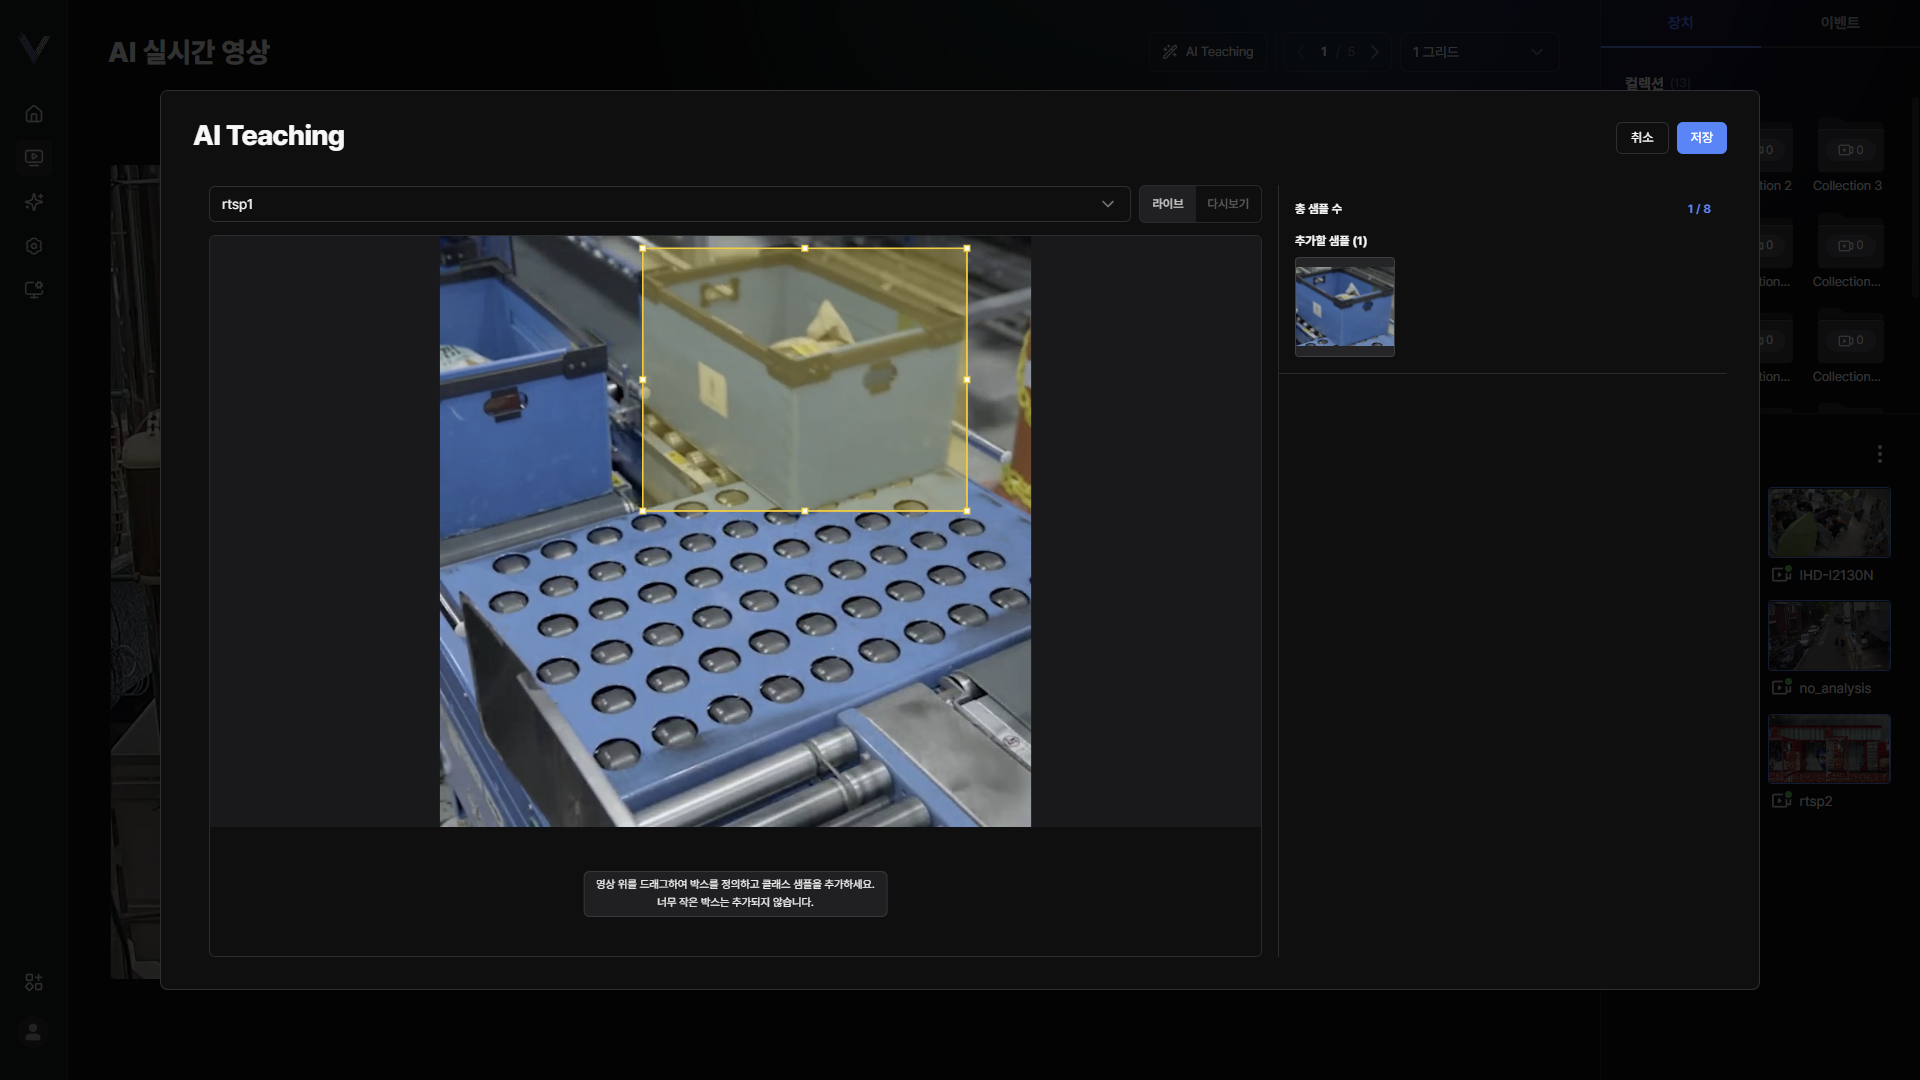Click the camera icon beside IHD-I2130N
Viewport: 1920px width, 1080px height.
1781,574
